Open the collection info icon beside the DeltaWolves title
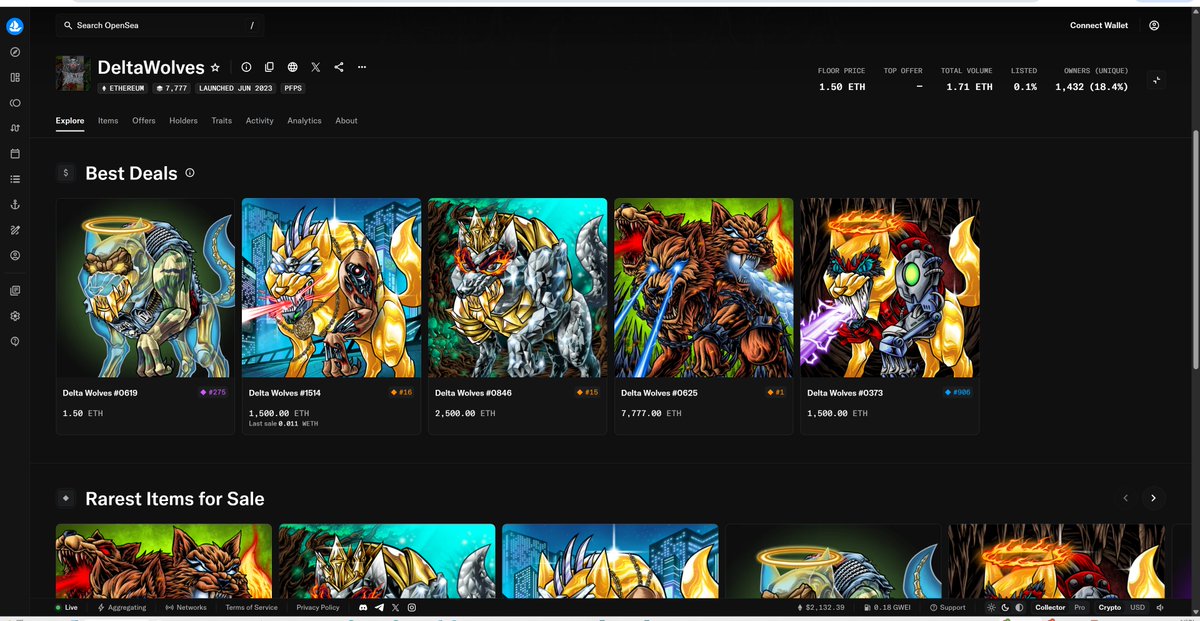1200x621 pixels. (x=246, y=67)
